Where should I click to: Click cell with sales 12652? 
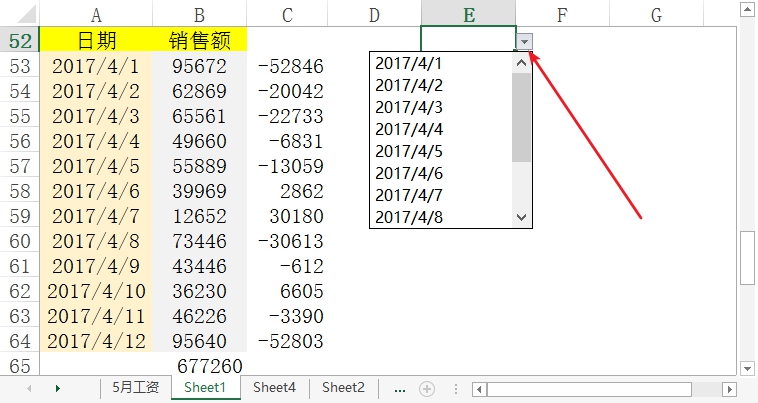point(199,216)
